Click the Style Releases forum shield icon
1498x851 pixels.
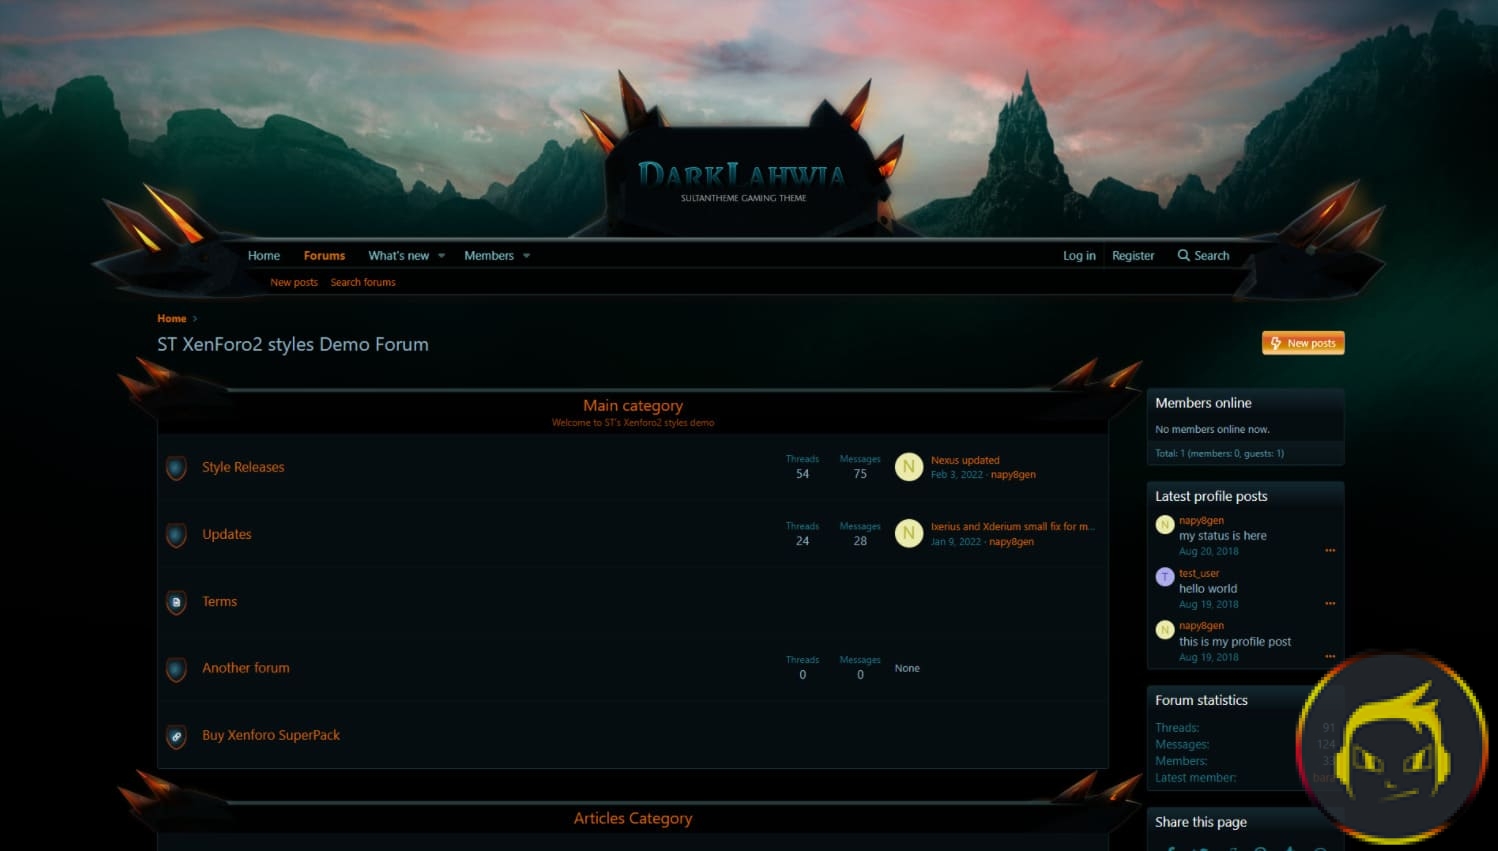tap(176, 468)
